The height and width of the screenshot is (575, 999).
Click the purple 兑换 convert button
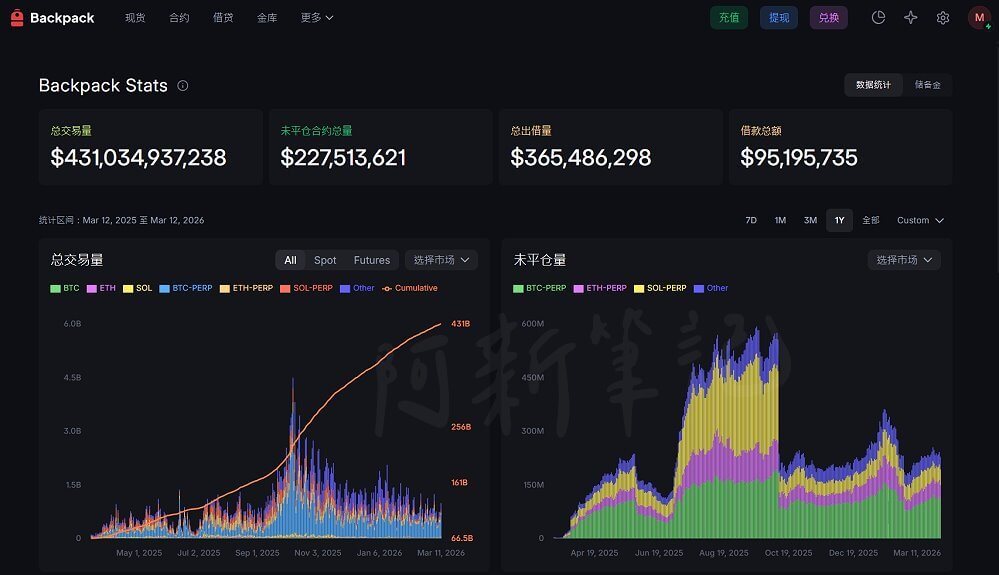pyautogui.click(x=828, y=18)
